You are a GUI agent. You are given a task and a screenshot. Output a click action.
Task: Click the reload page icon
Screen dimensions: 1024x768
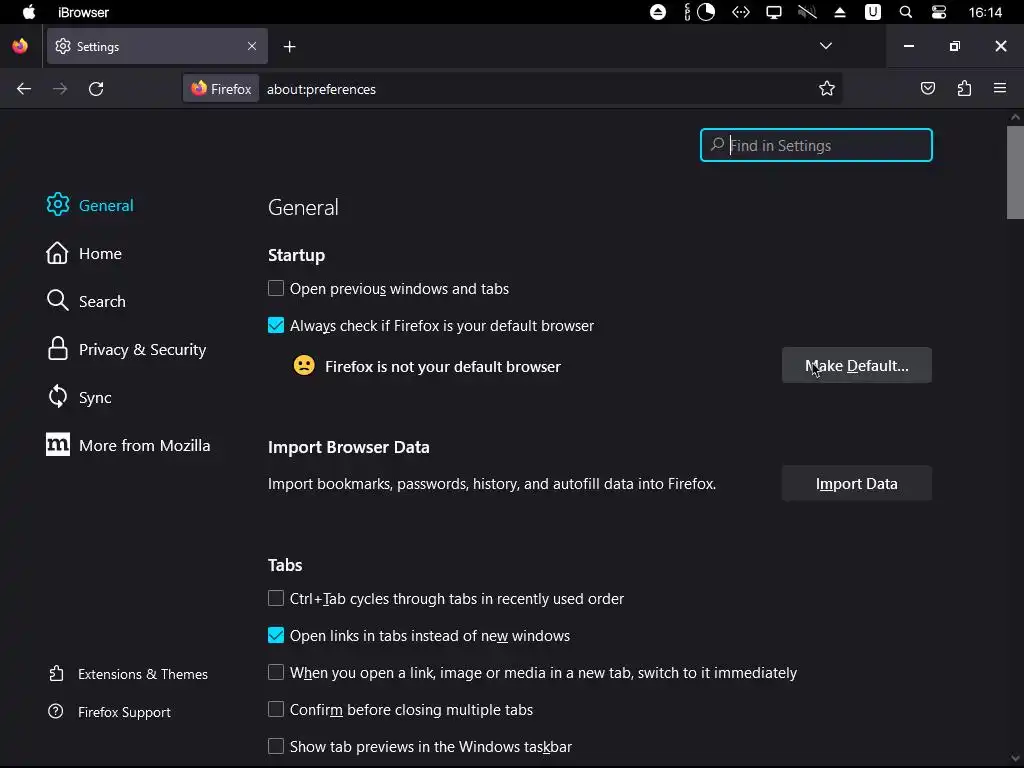click(x=96, y=89)
